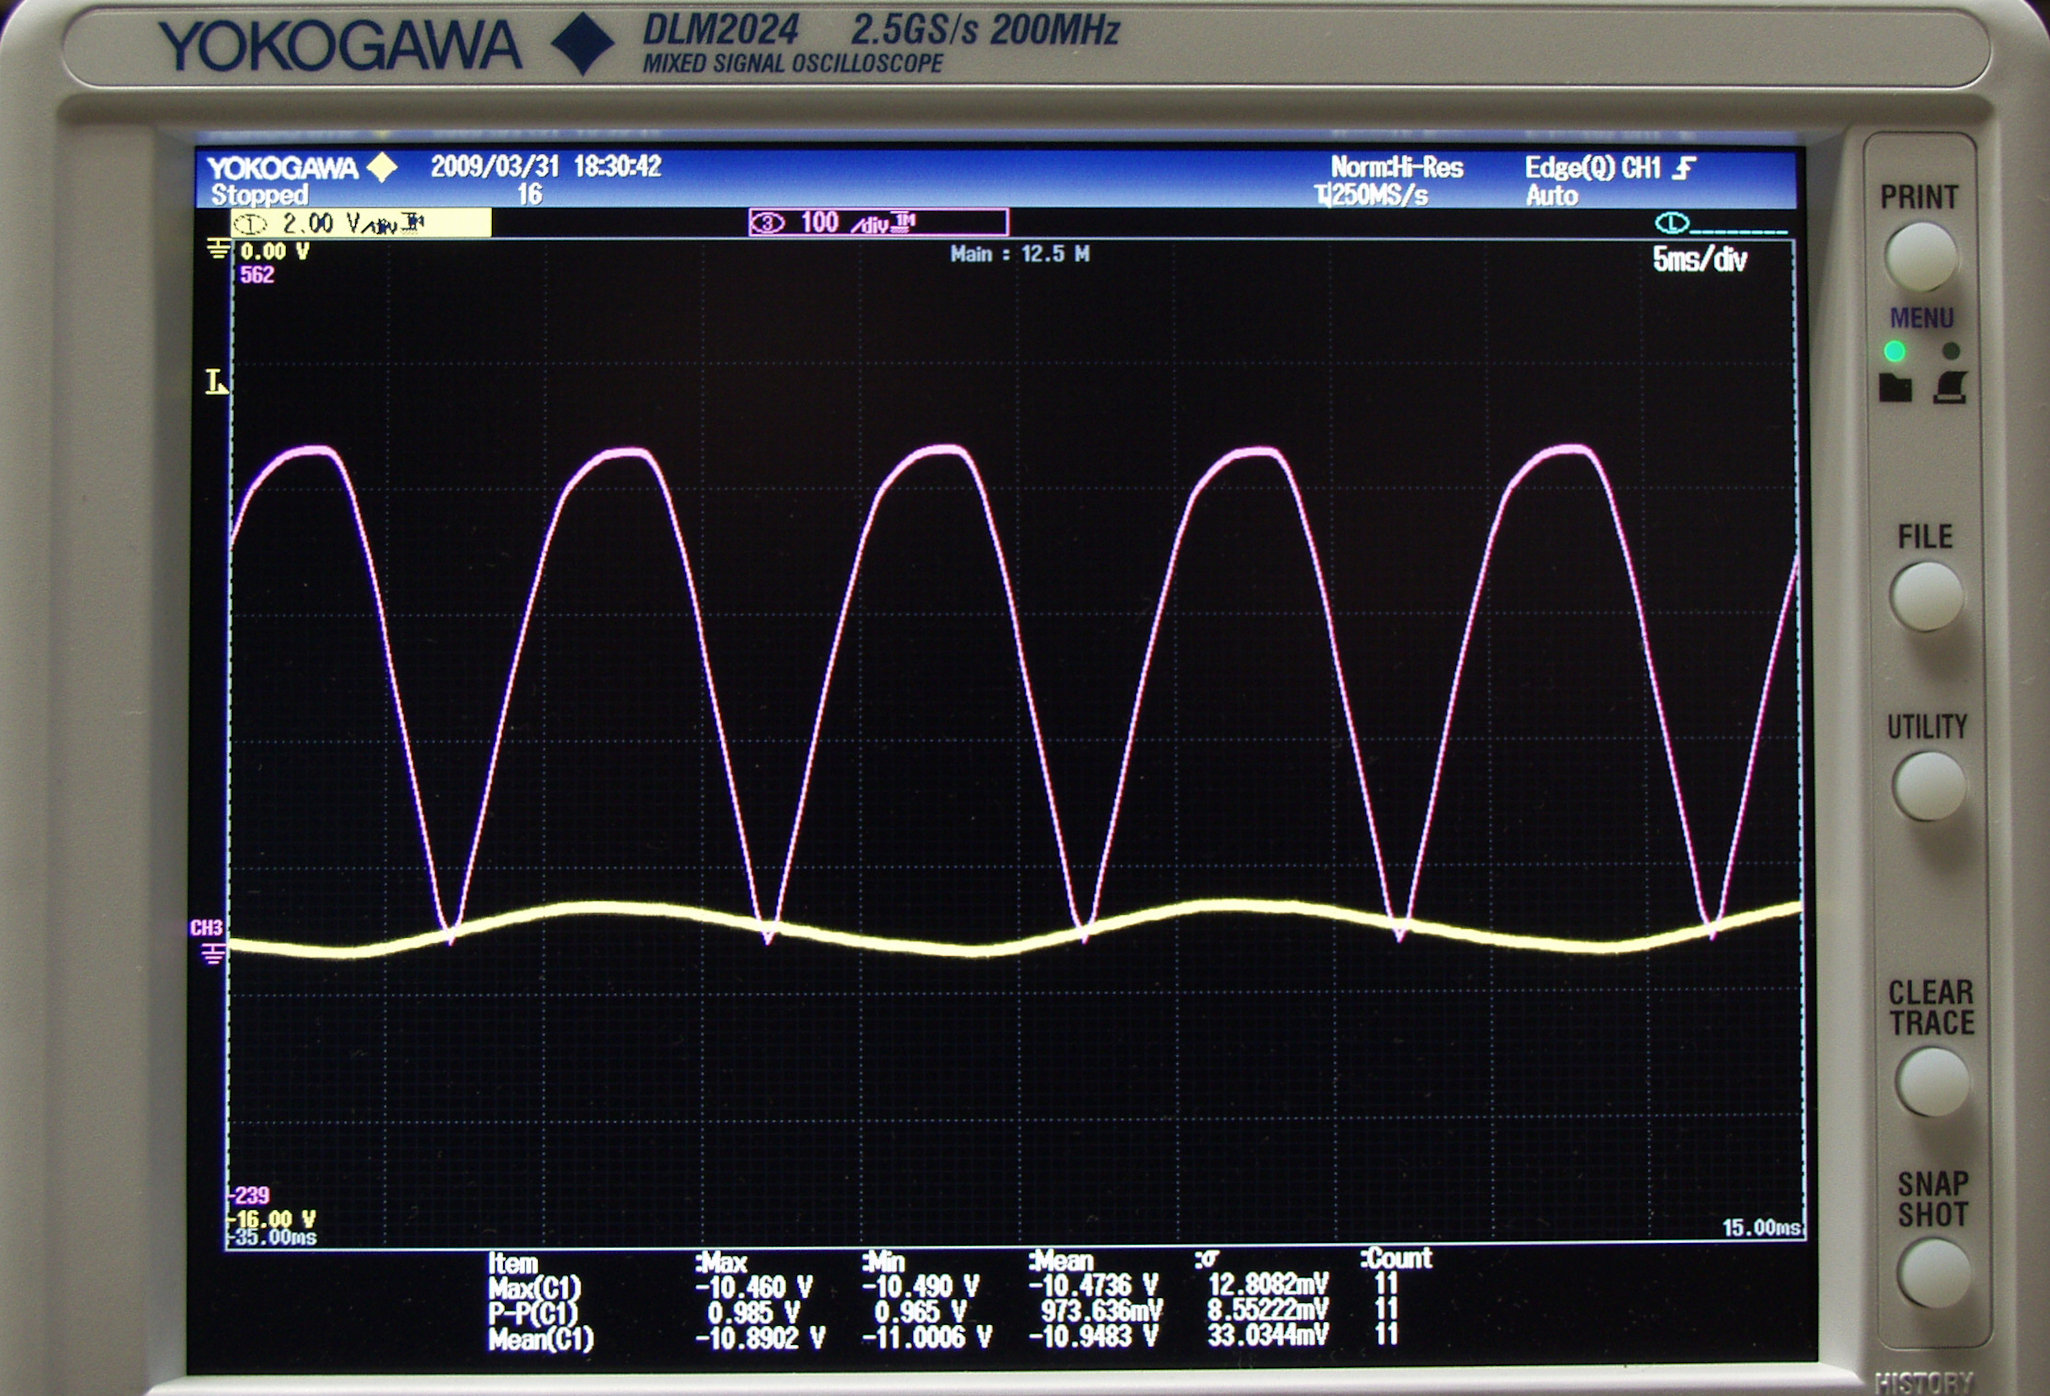Click the Yokogawa diamond logo on screen
This screenshot has height=1396, width=2050.
382,167
